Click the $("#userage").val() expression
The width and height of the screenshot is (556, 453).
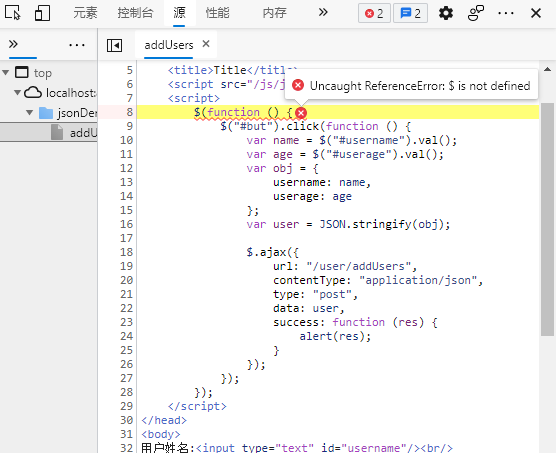tap(374, 154)
